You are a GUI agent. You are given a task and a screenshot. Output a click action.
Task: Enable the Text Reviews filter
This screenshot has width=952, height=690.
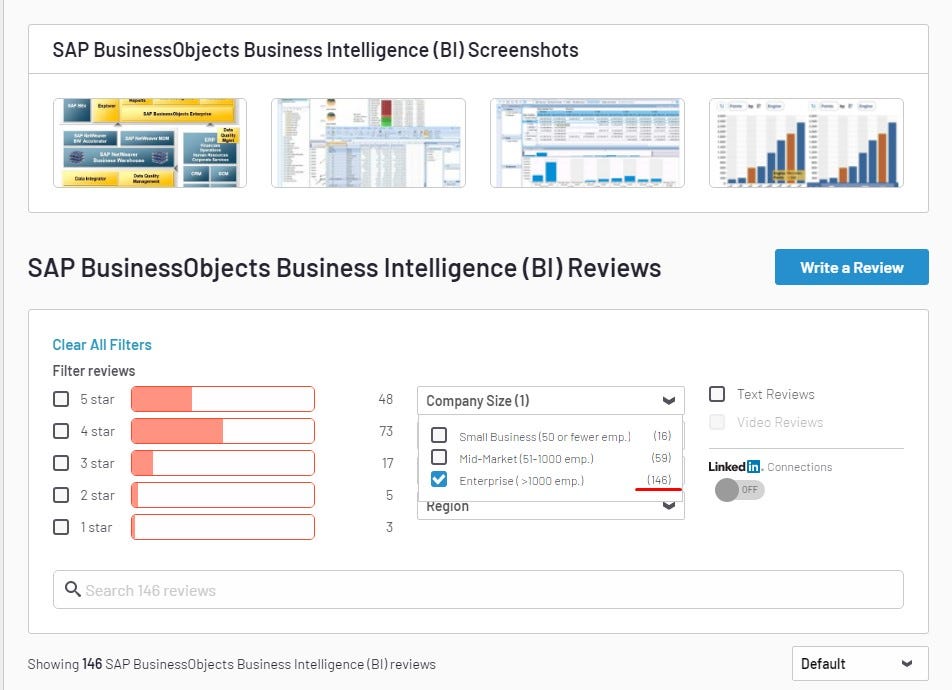click(717, 394)
